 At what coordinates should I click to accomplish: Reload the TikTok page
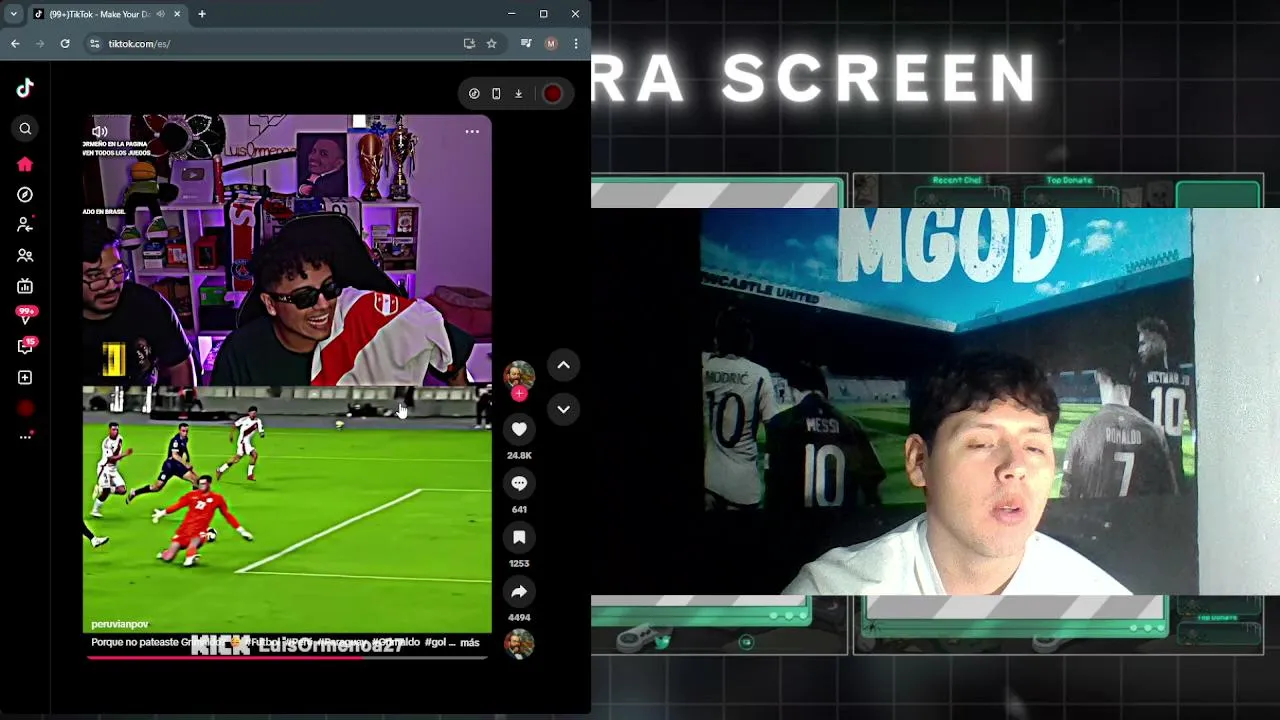tap(65, 44)
